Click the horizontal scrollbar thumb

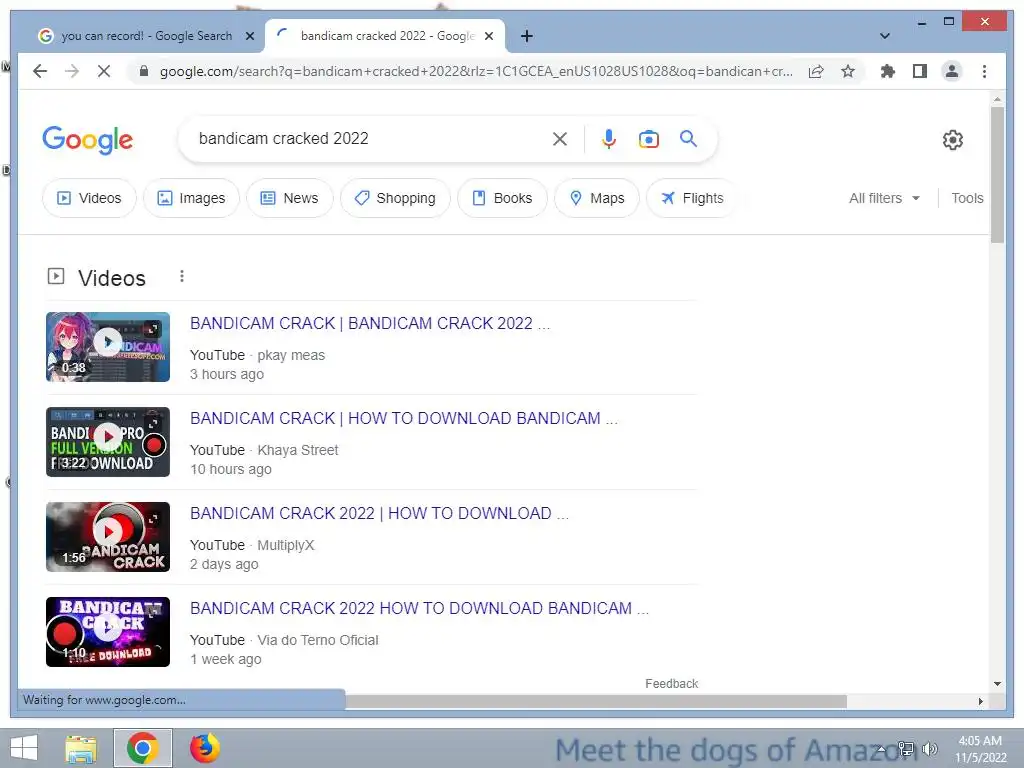pos(596,701)
